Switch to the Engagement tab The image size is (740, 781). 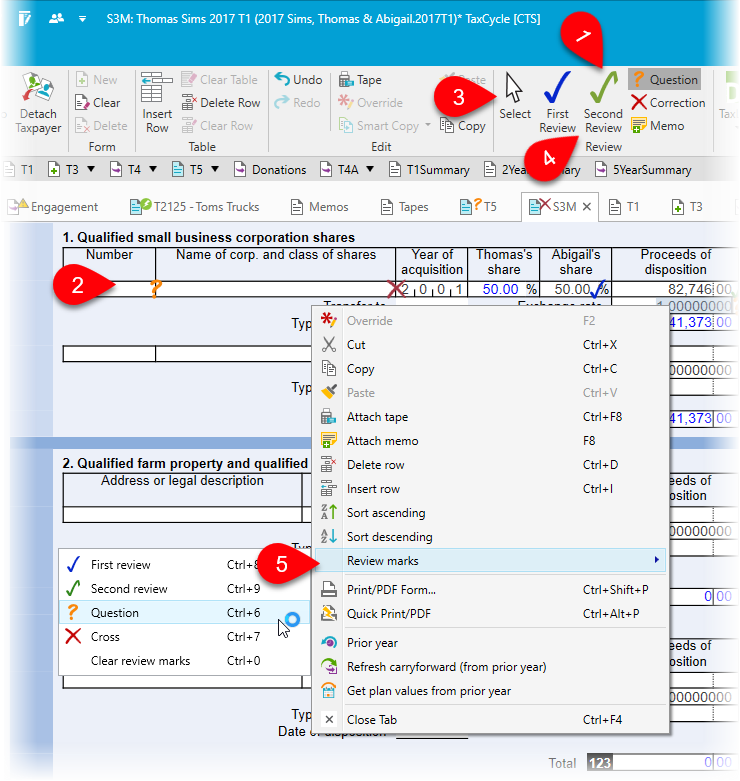[53, 207]
